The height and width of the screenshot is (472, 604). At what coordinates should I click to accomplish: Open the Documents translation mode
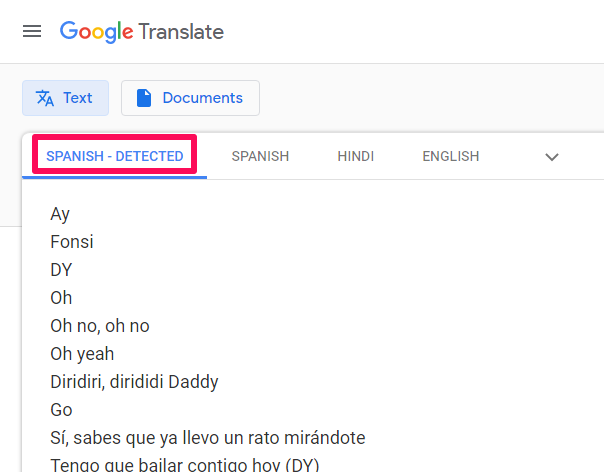190,98
